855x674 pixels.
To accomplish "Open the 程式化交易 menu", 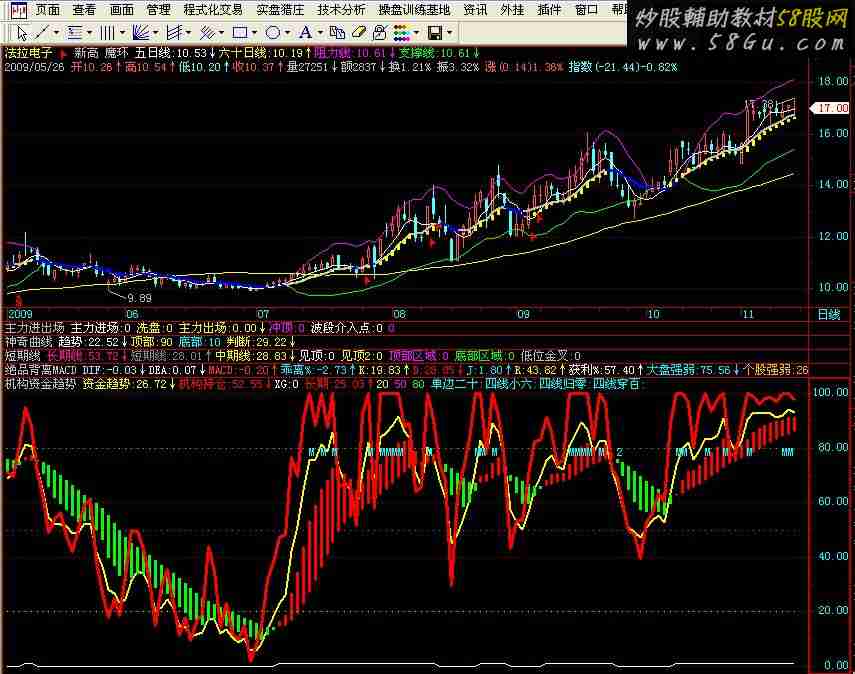I will click(x=212, y=9).
